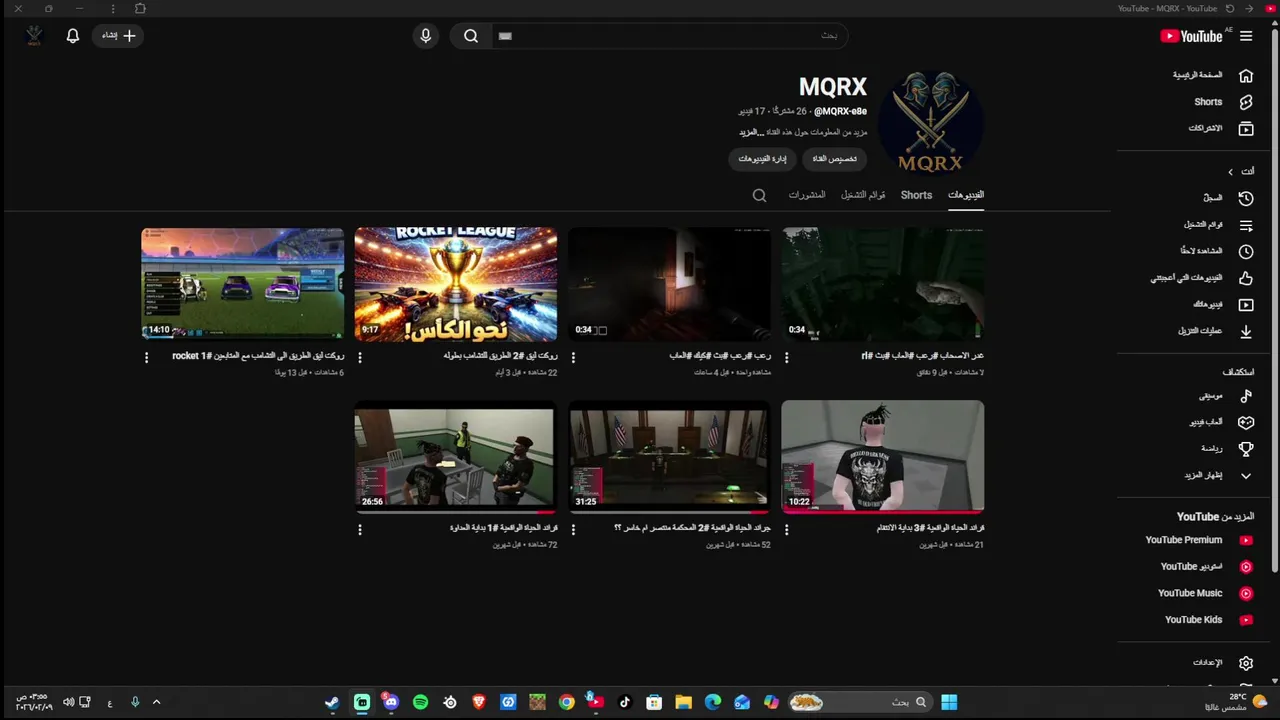
Task: Click the search magnifier button
Action: pos(471,36)
